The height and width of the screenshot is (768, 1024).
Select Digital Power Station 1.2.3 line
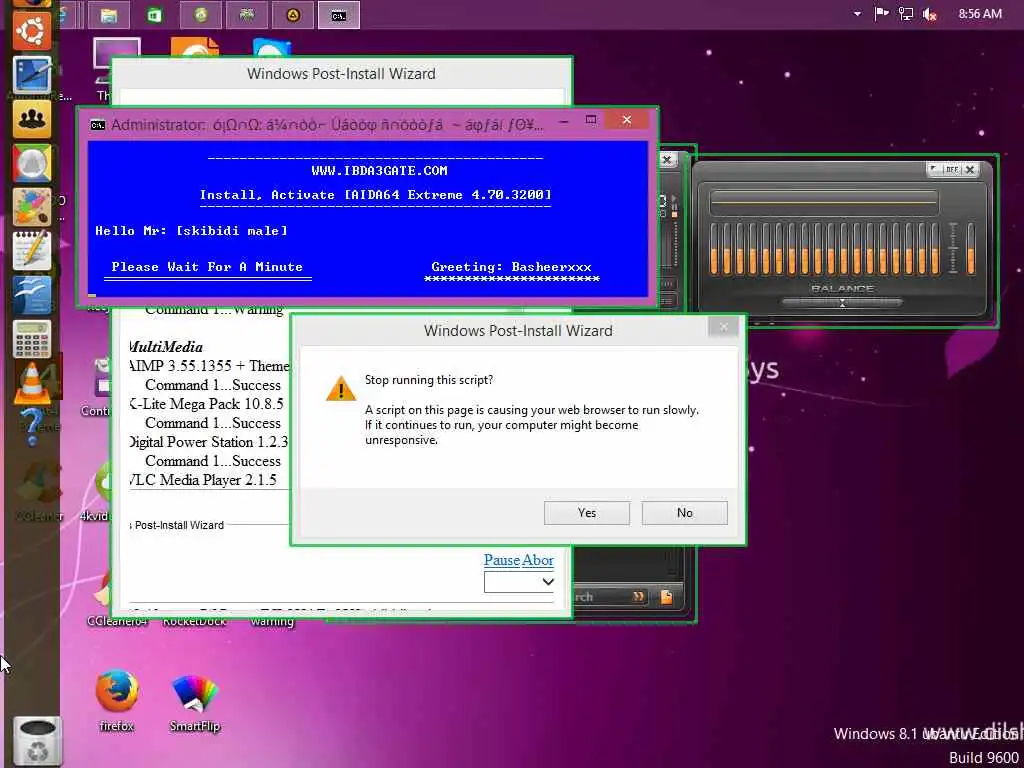pos(208,441)
